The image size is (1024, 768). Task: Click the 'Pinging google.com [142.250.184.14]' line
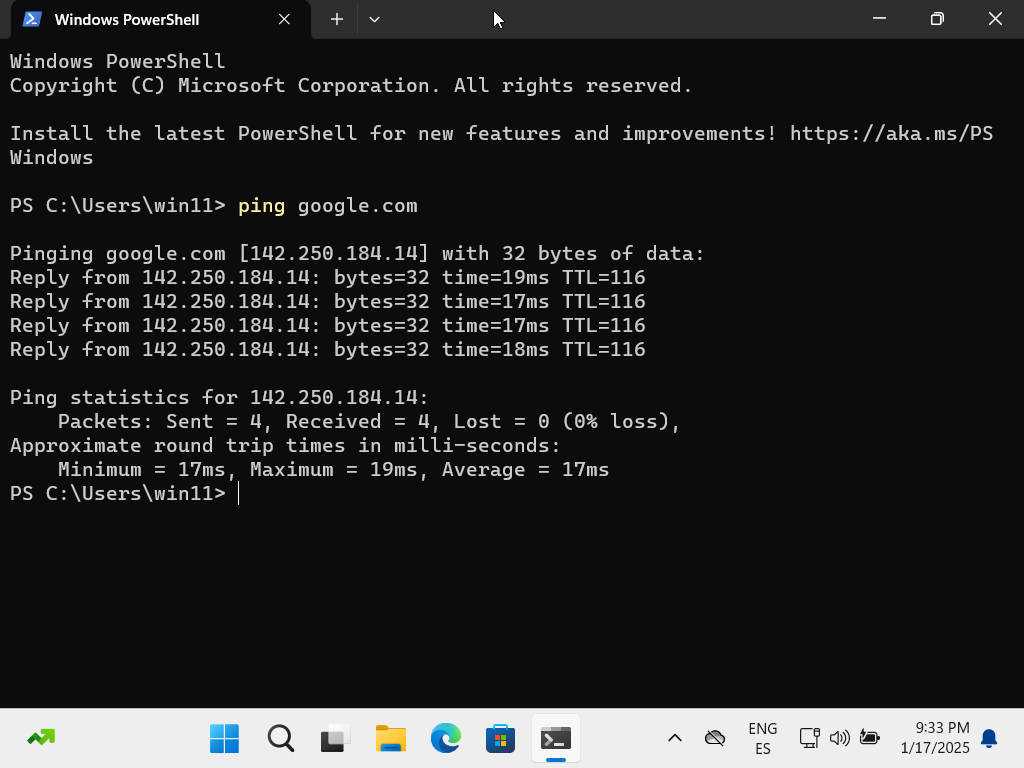click(357, 253)
